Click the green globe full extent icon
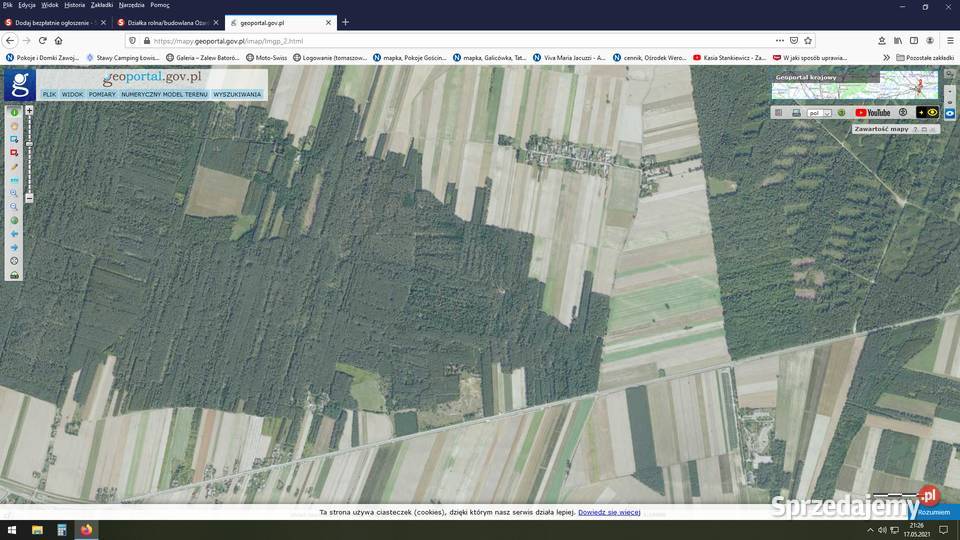Screen dimensions: 960x540 [14, 220]
